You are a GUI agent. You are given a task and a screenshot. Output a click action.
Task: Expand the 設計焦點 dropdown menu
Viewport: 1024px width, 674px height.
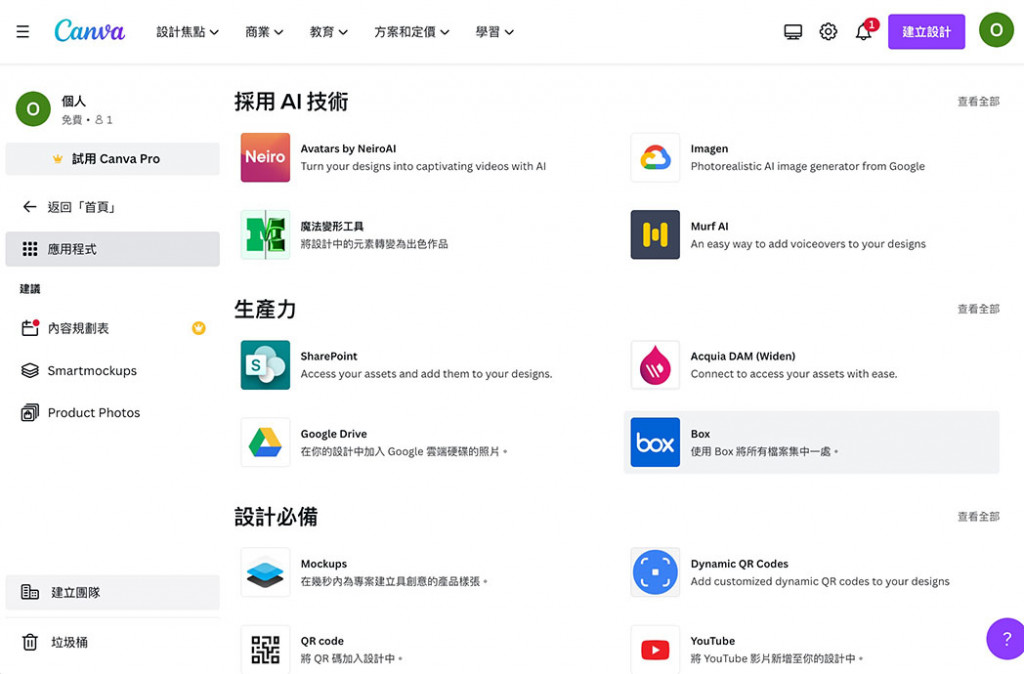187,31
